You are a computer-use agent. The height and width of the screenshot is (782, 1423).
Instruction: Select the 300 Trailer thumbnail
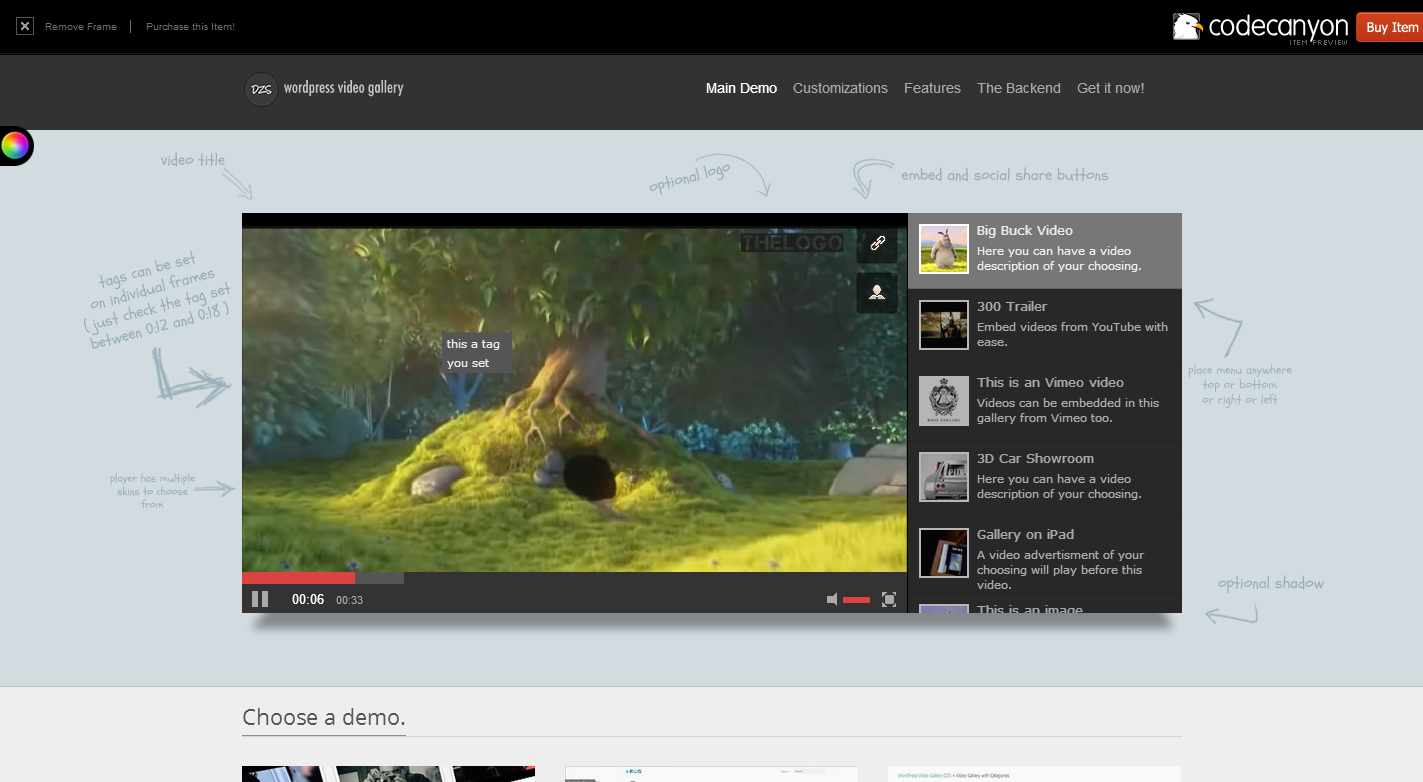pyautogui.click(x=944, y=325)
